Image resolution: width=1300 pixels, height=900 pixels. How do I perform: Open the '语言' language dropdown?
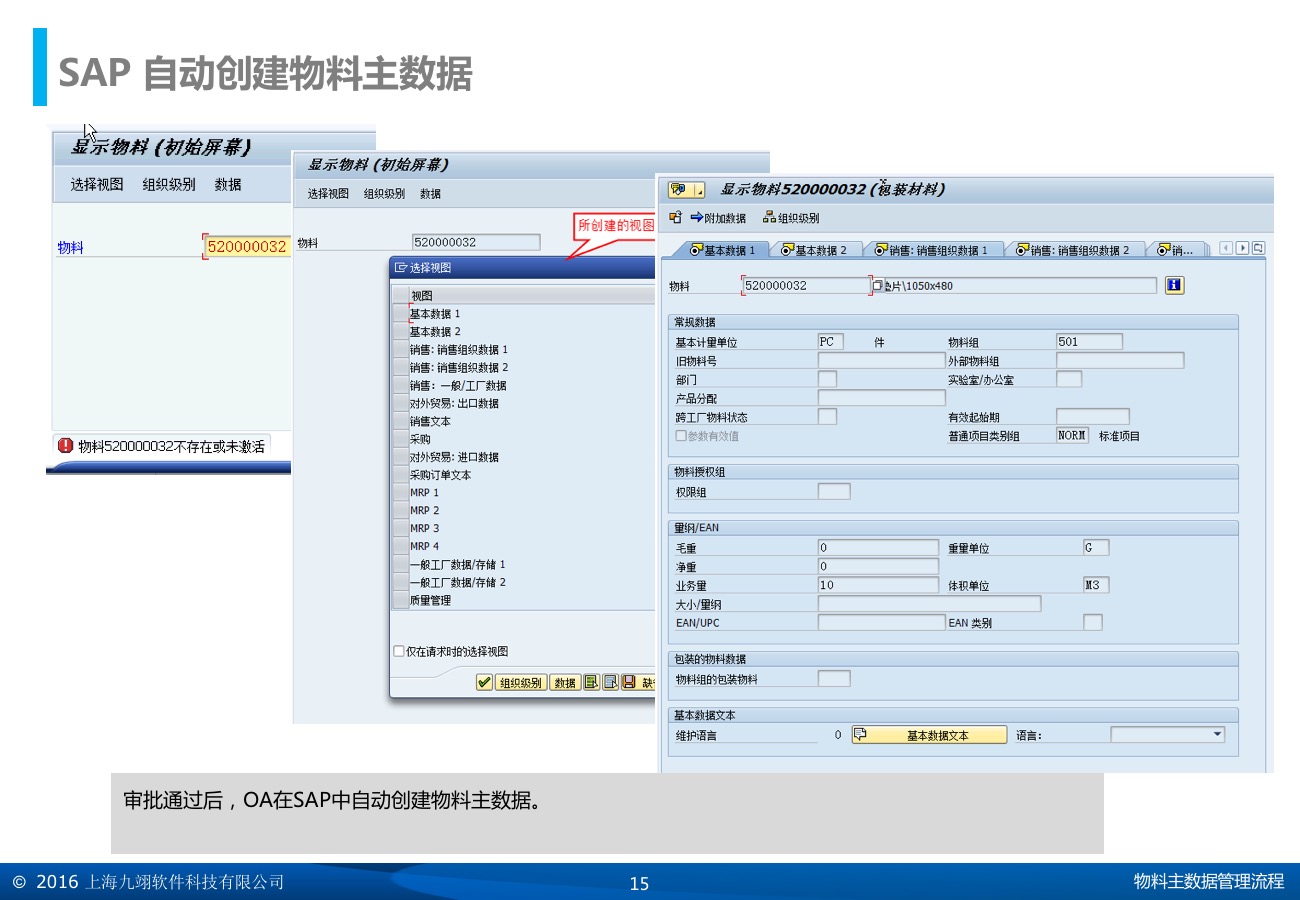1217,734
